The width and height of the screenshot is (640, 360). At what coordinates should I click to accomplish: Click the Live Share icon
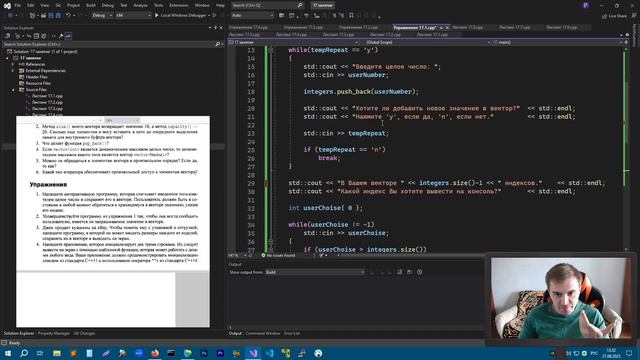point(604,16)
